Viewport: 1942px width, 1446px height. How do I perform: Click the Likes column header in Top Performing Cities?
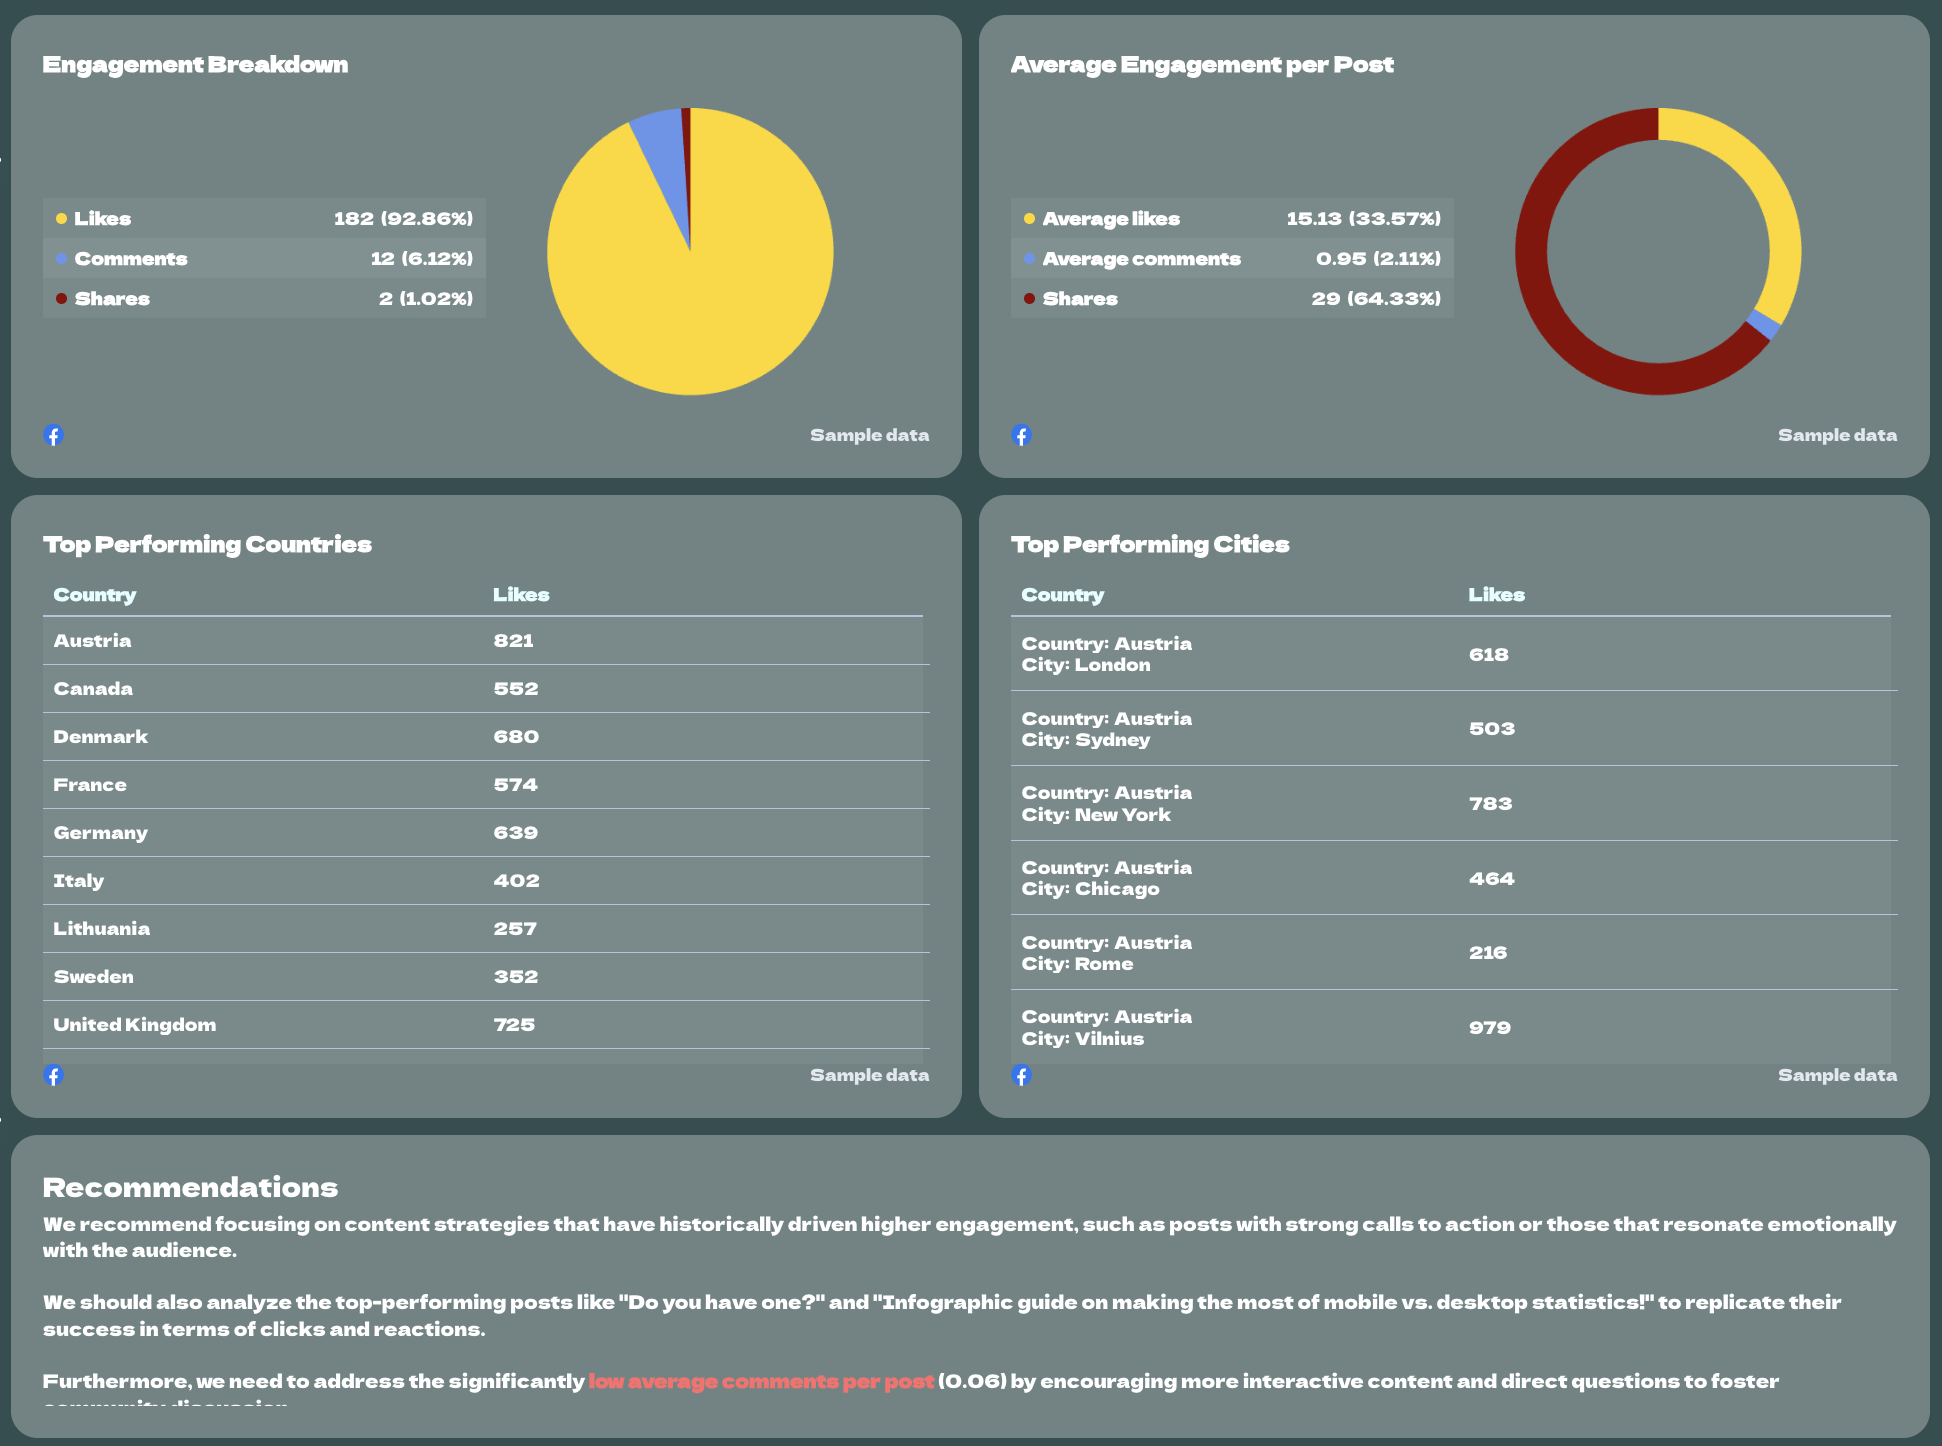(x=1497, y=594)
